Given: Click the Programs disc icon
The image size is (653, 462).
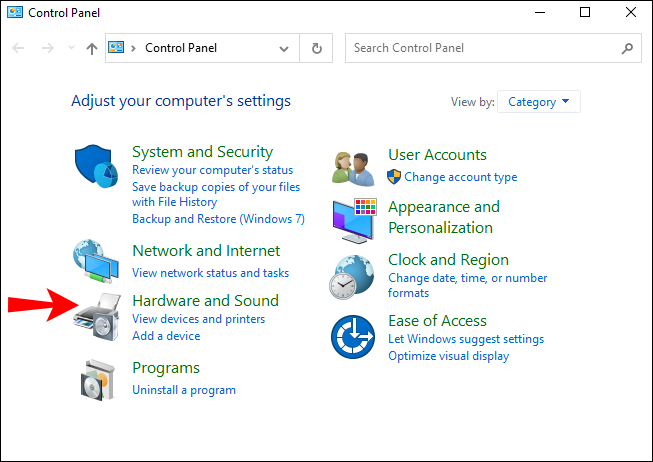Looking at the screenshot, I should 98,378.
